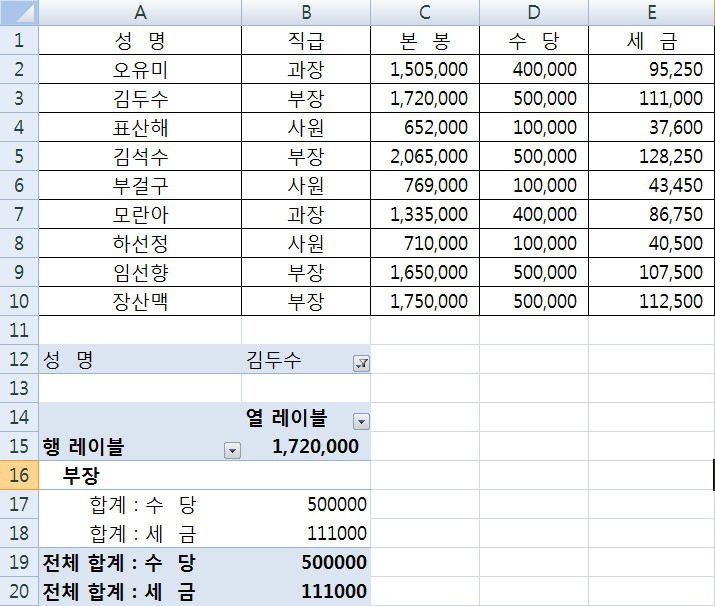
Task: Click salary cell 1,750,000
Action: (x=425, y=301)
